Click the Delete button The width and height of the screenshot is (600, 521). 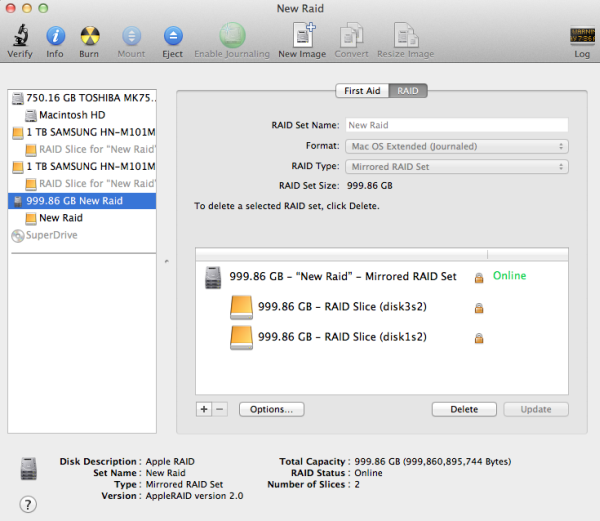click(x=463, y=409)
